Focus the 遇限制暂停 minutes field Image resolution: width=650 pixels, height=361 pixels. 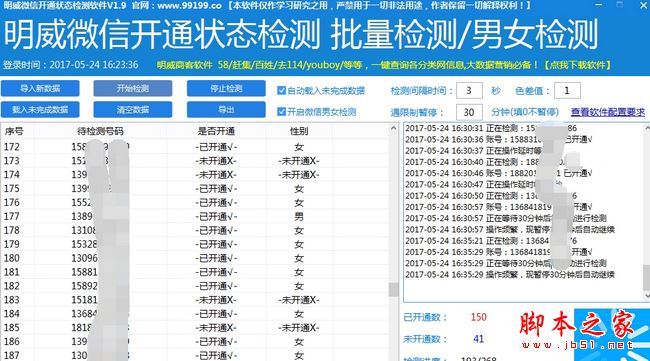click(x=469, y=112)
